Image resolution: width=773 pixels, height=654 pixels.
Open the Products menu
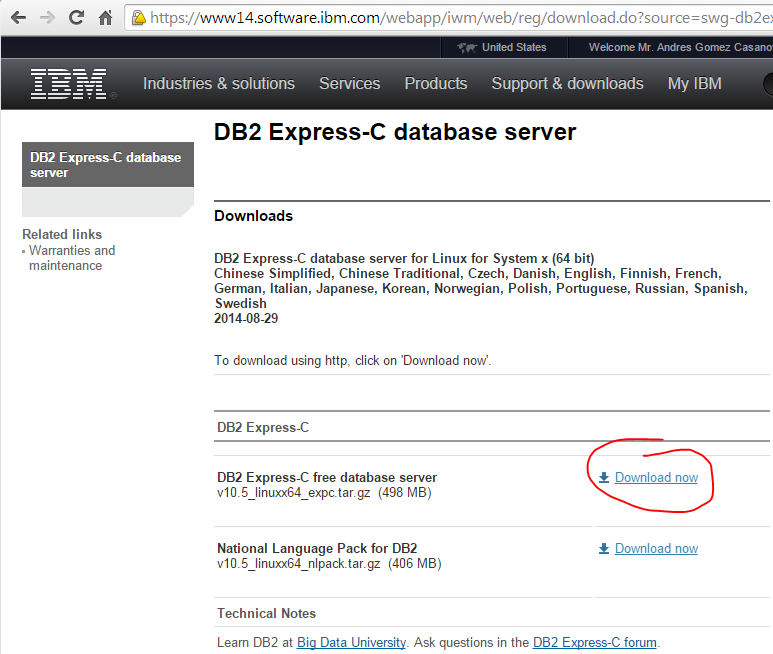[436, 84]
